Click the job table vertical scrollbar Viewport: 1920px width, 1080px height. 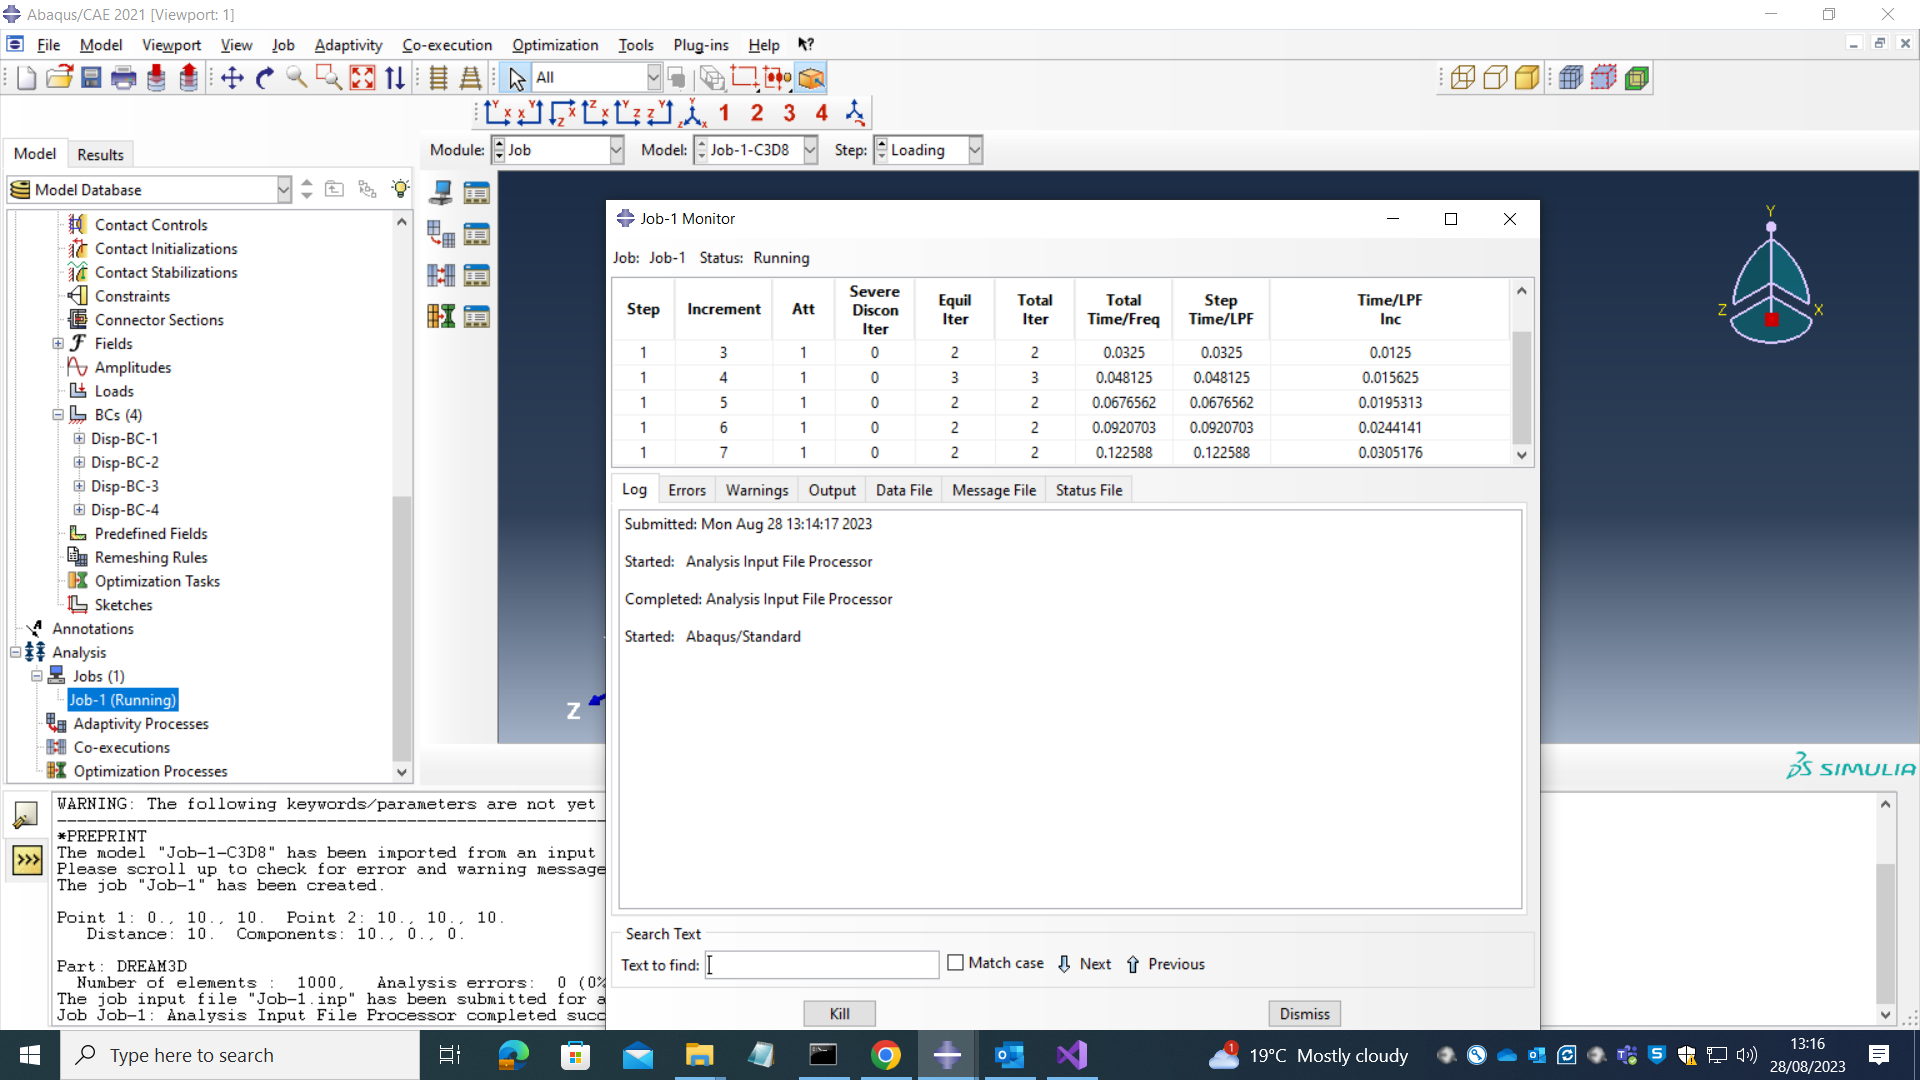point(1521,390)
